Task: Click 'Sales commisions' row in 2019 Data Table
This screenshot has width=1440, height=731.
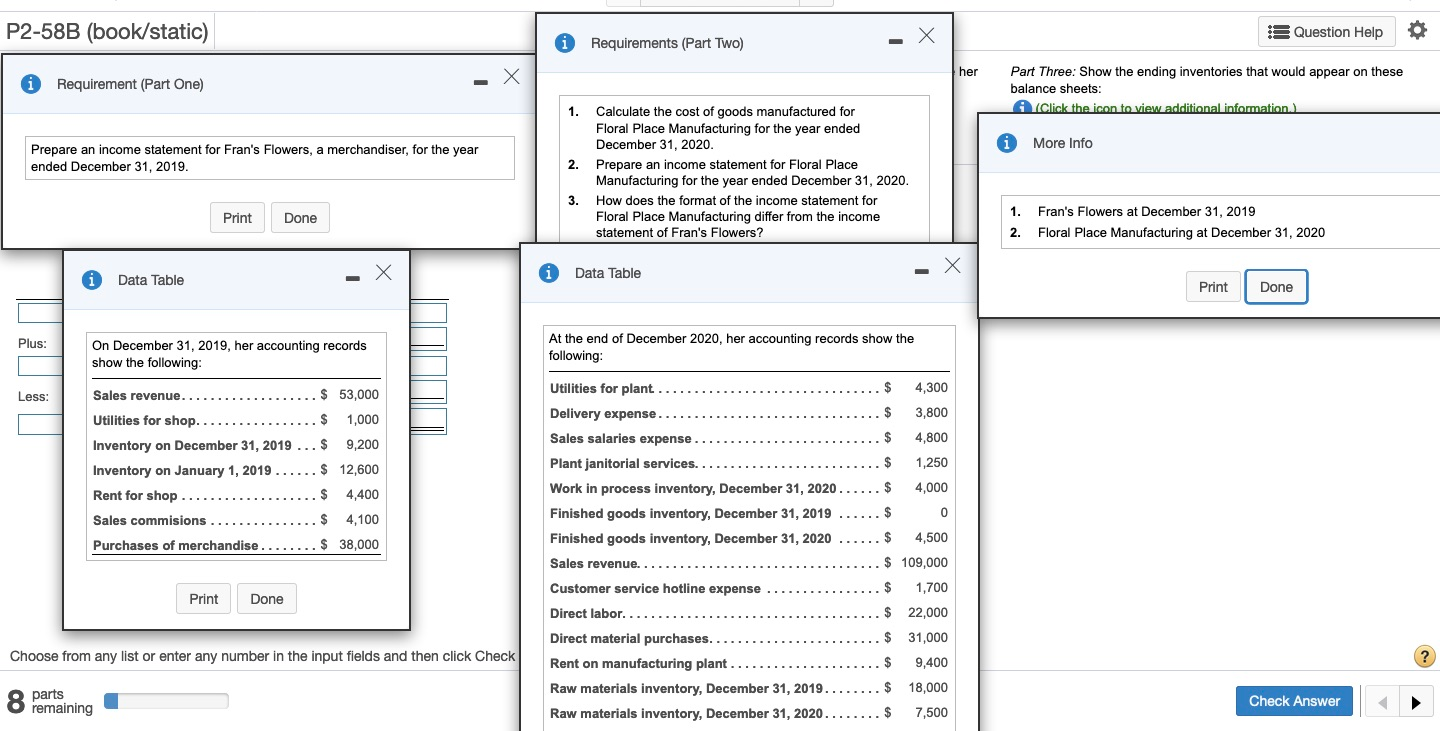Action: [235, 520]
